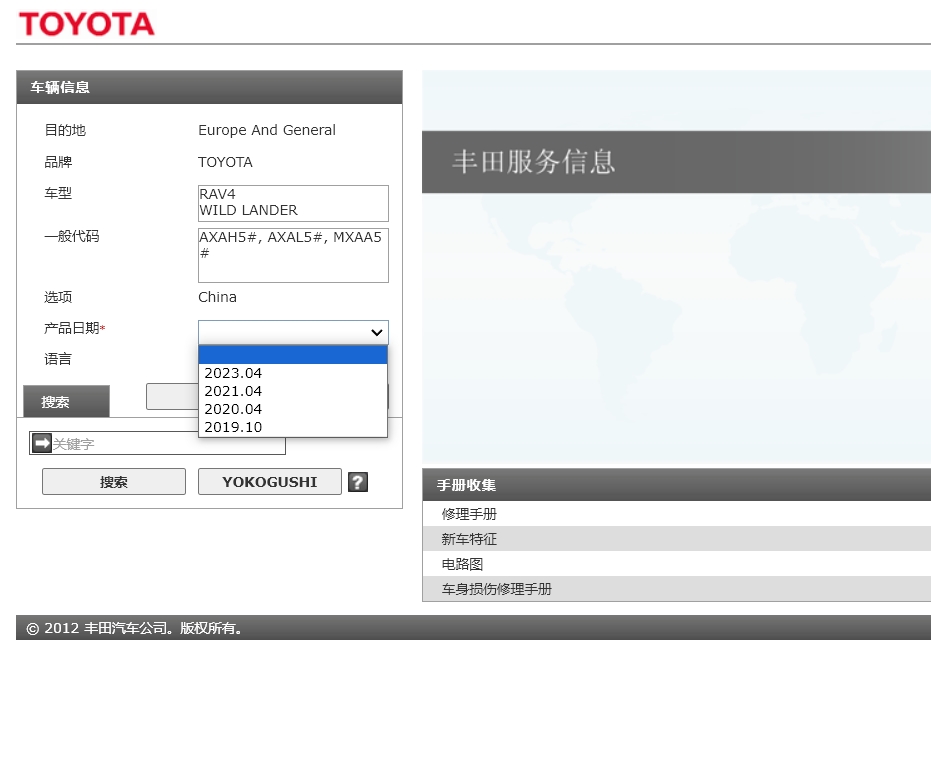Open the 产品日期 dropdown arrow
This screenshot has height=772, width=931.
[x=376, y=332]
